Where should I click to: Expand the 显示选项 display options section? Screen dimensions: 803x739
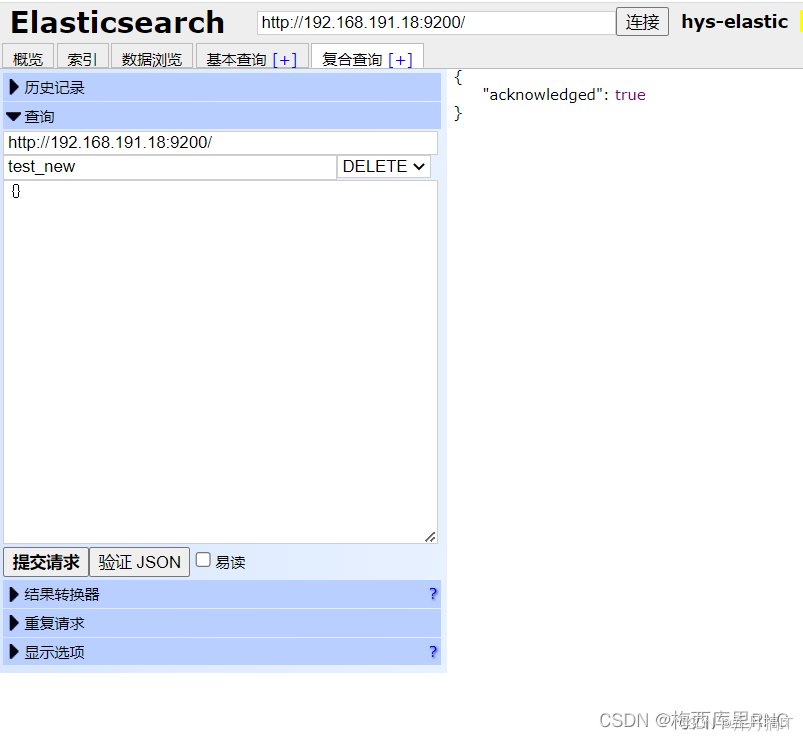(222, 652)
